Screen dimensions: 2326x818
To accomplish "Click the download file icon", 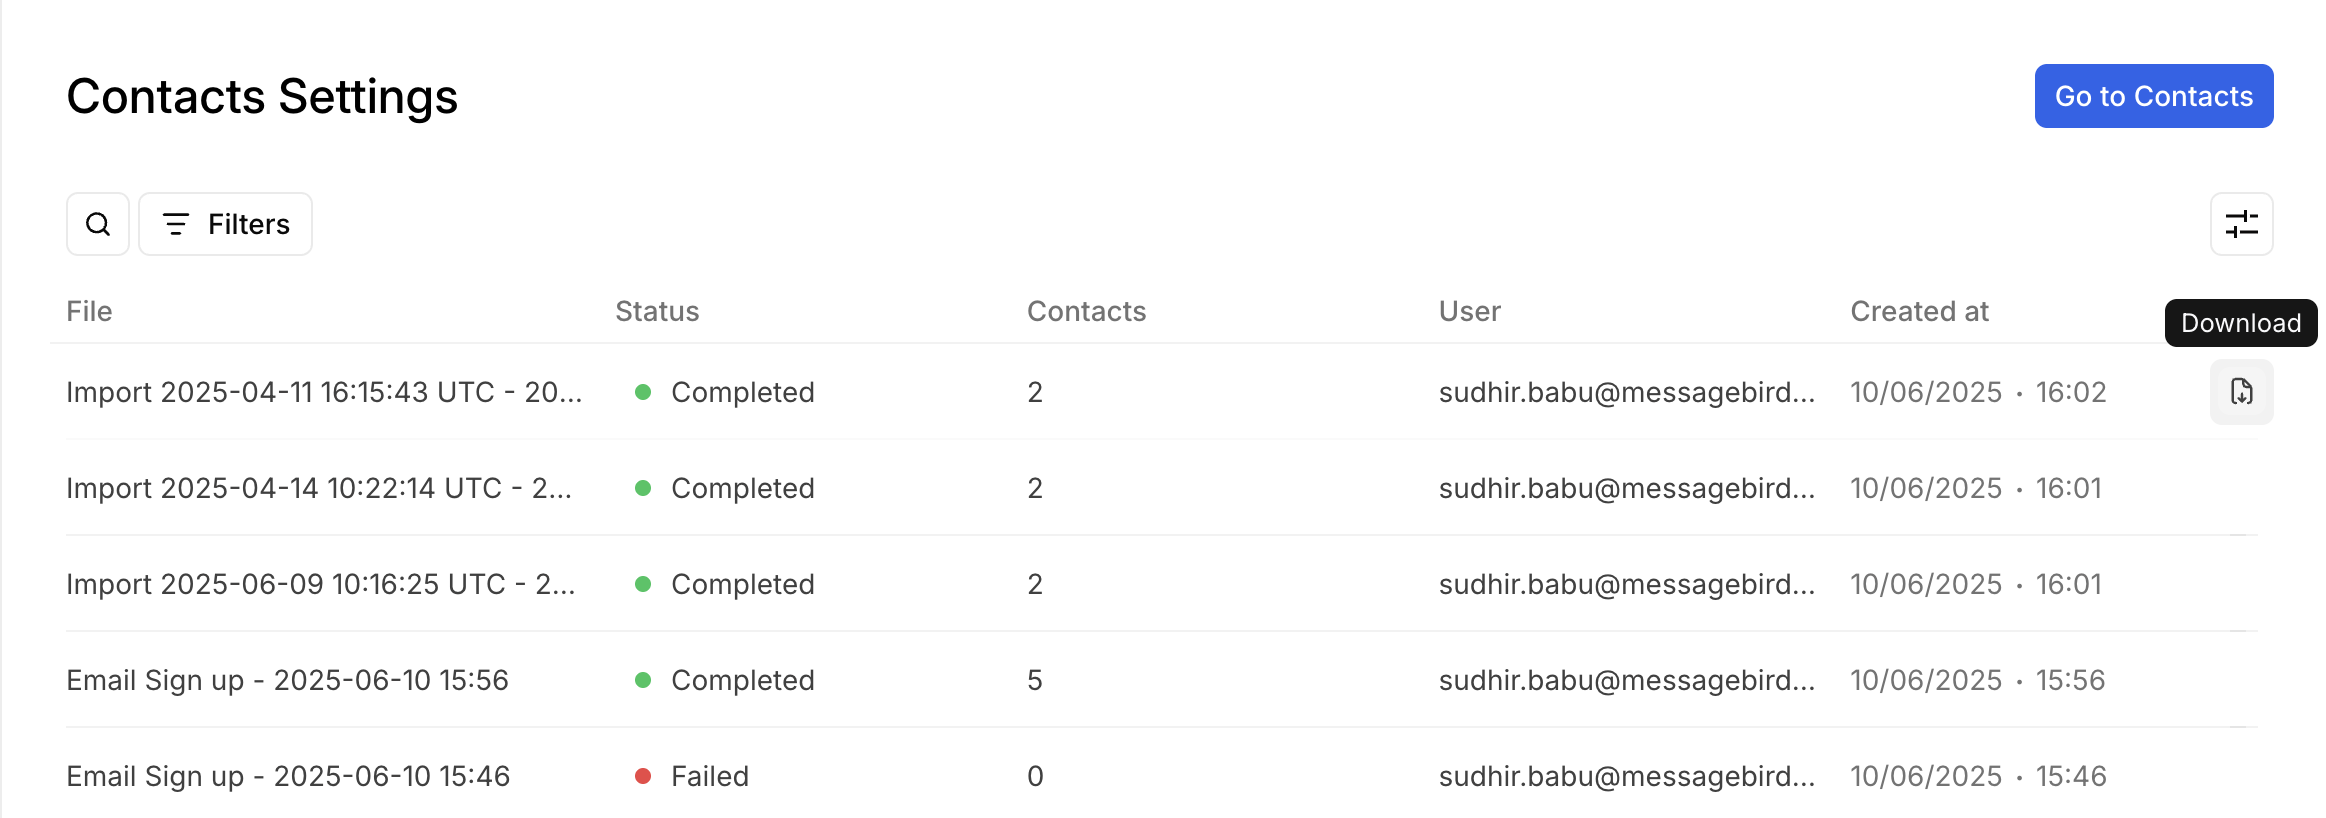I will point(2241,392).
